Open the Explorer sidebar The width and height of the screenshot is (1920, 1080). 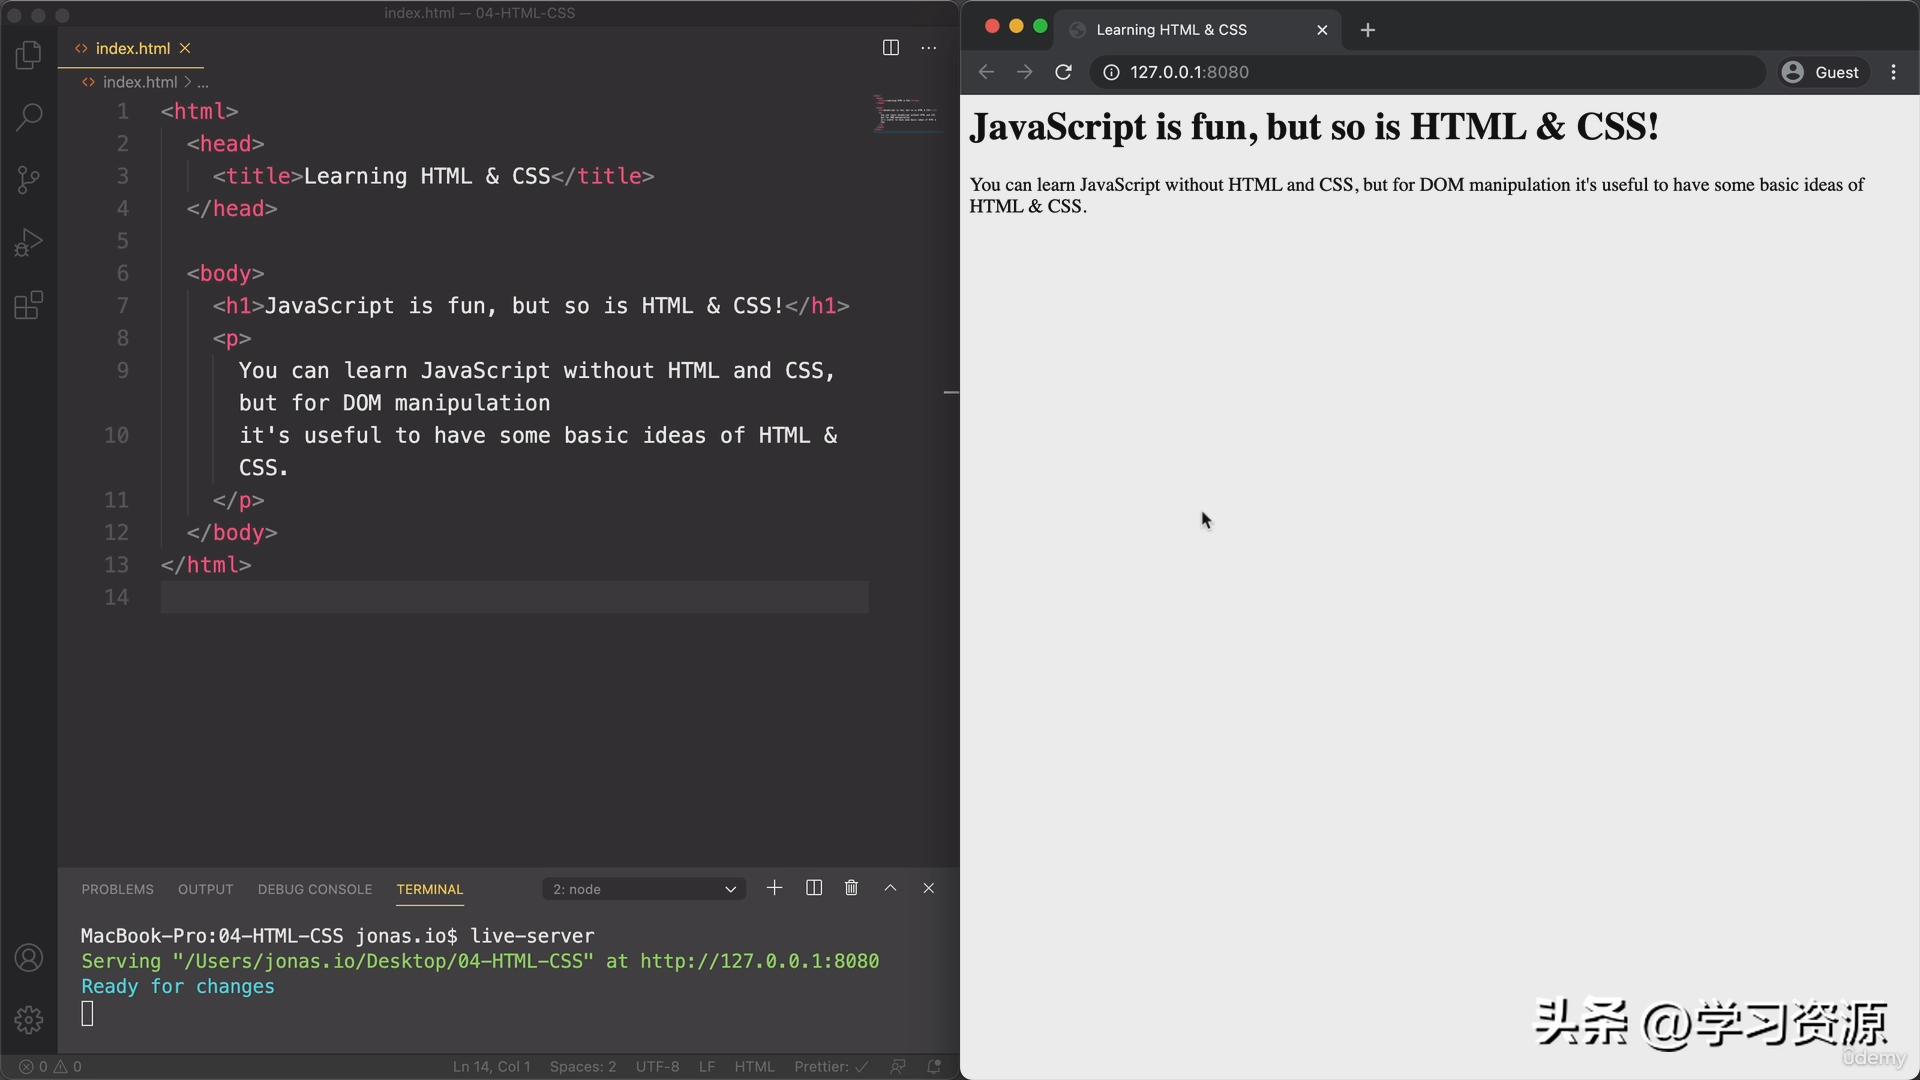[28, 55]
